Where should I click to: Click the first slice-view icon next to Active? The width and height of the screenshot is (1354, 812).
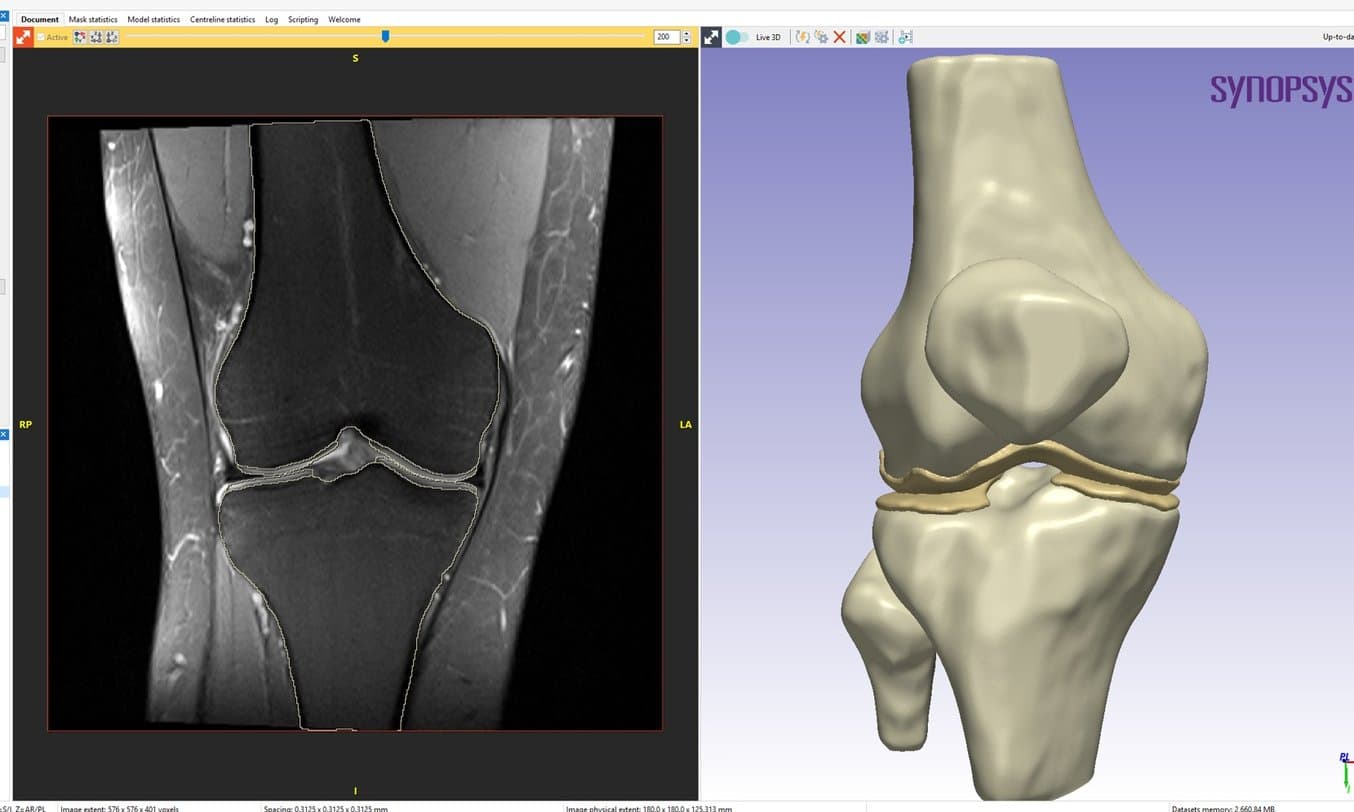point(80,37)
